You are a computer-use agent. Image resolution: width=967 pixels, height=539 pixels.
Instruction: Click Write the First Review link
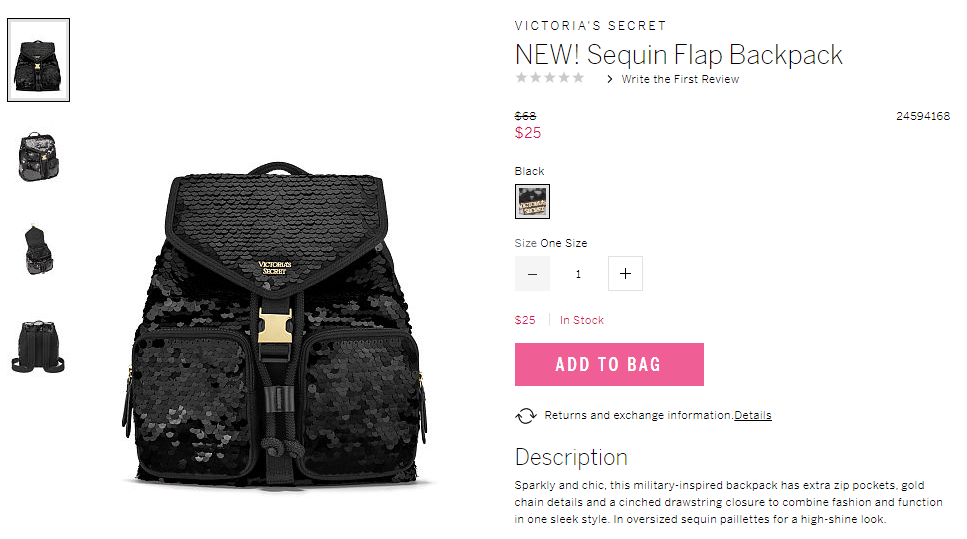click(680, 79)
